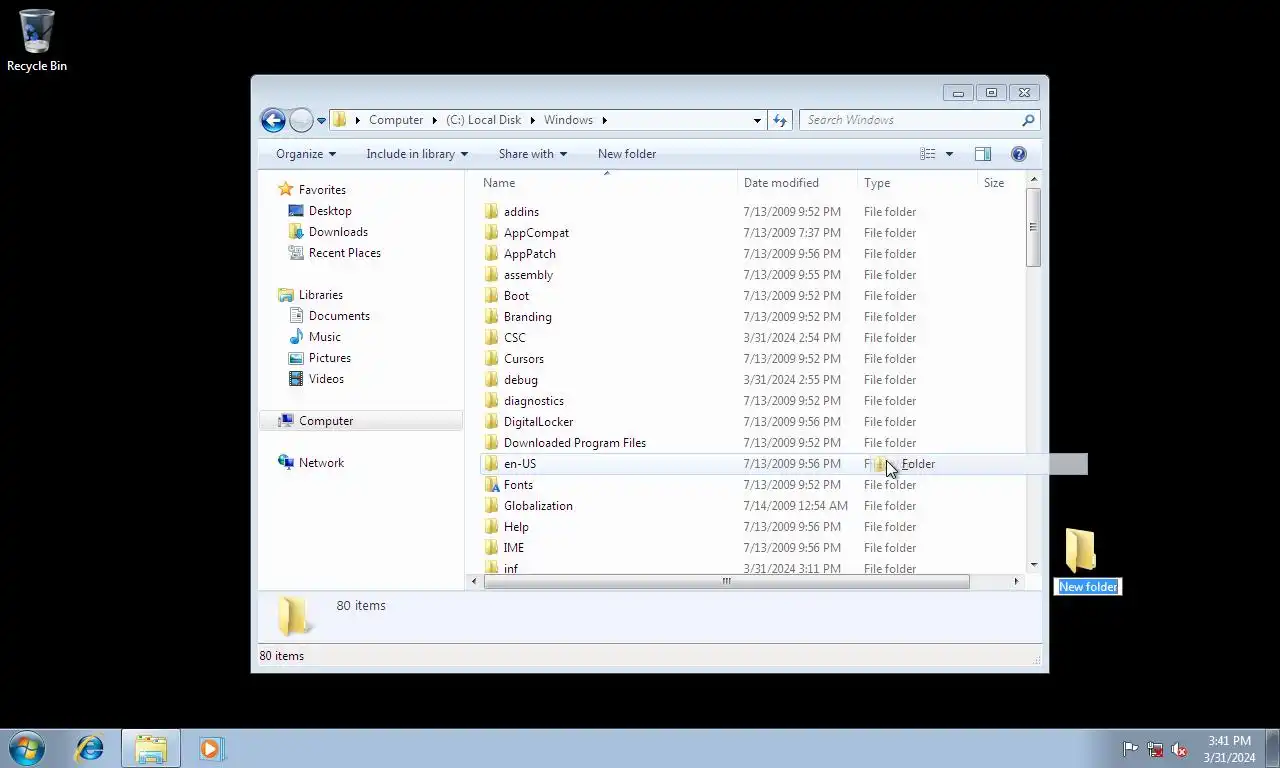
Task: Open recent pages dropdown beside Forward arrow
Action: pyautogui.click(x=321, y=120)
